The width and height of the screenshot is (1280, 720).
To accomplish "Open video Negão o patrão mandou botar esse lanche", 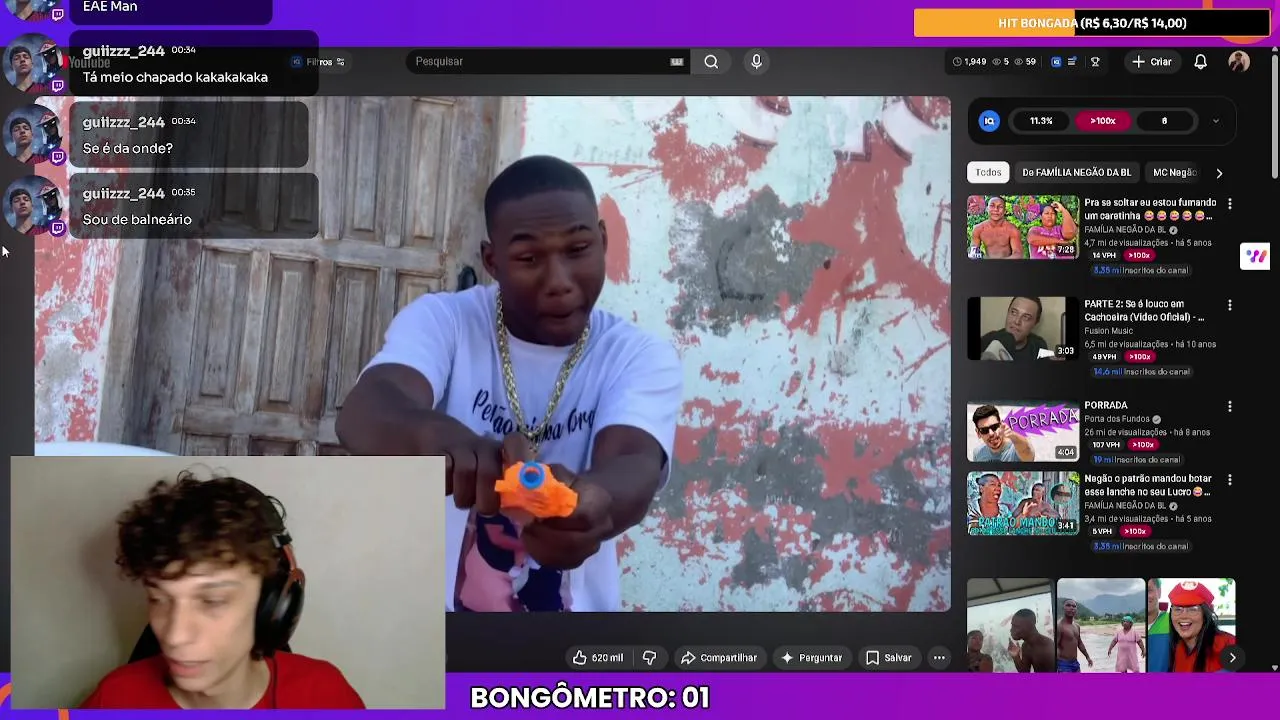I will (x=1148, y=485).
